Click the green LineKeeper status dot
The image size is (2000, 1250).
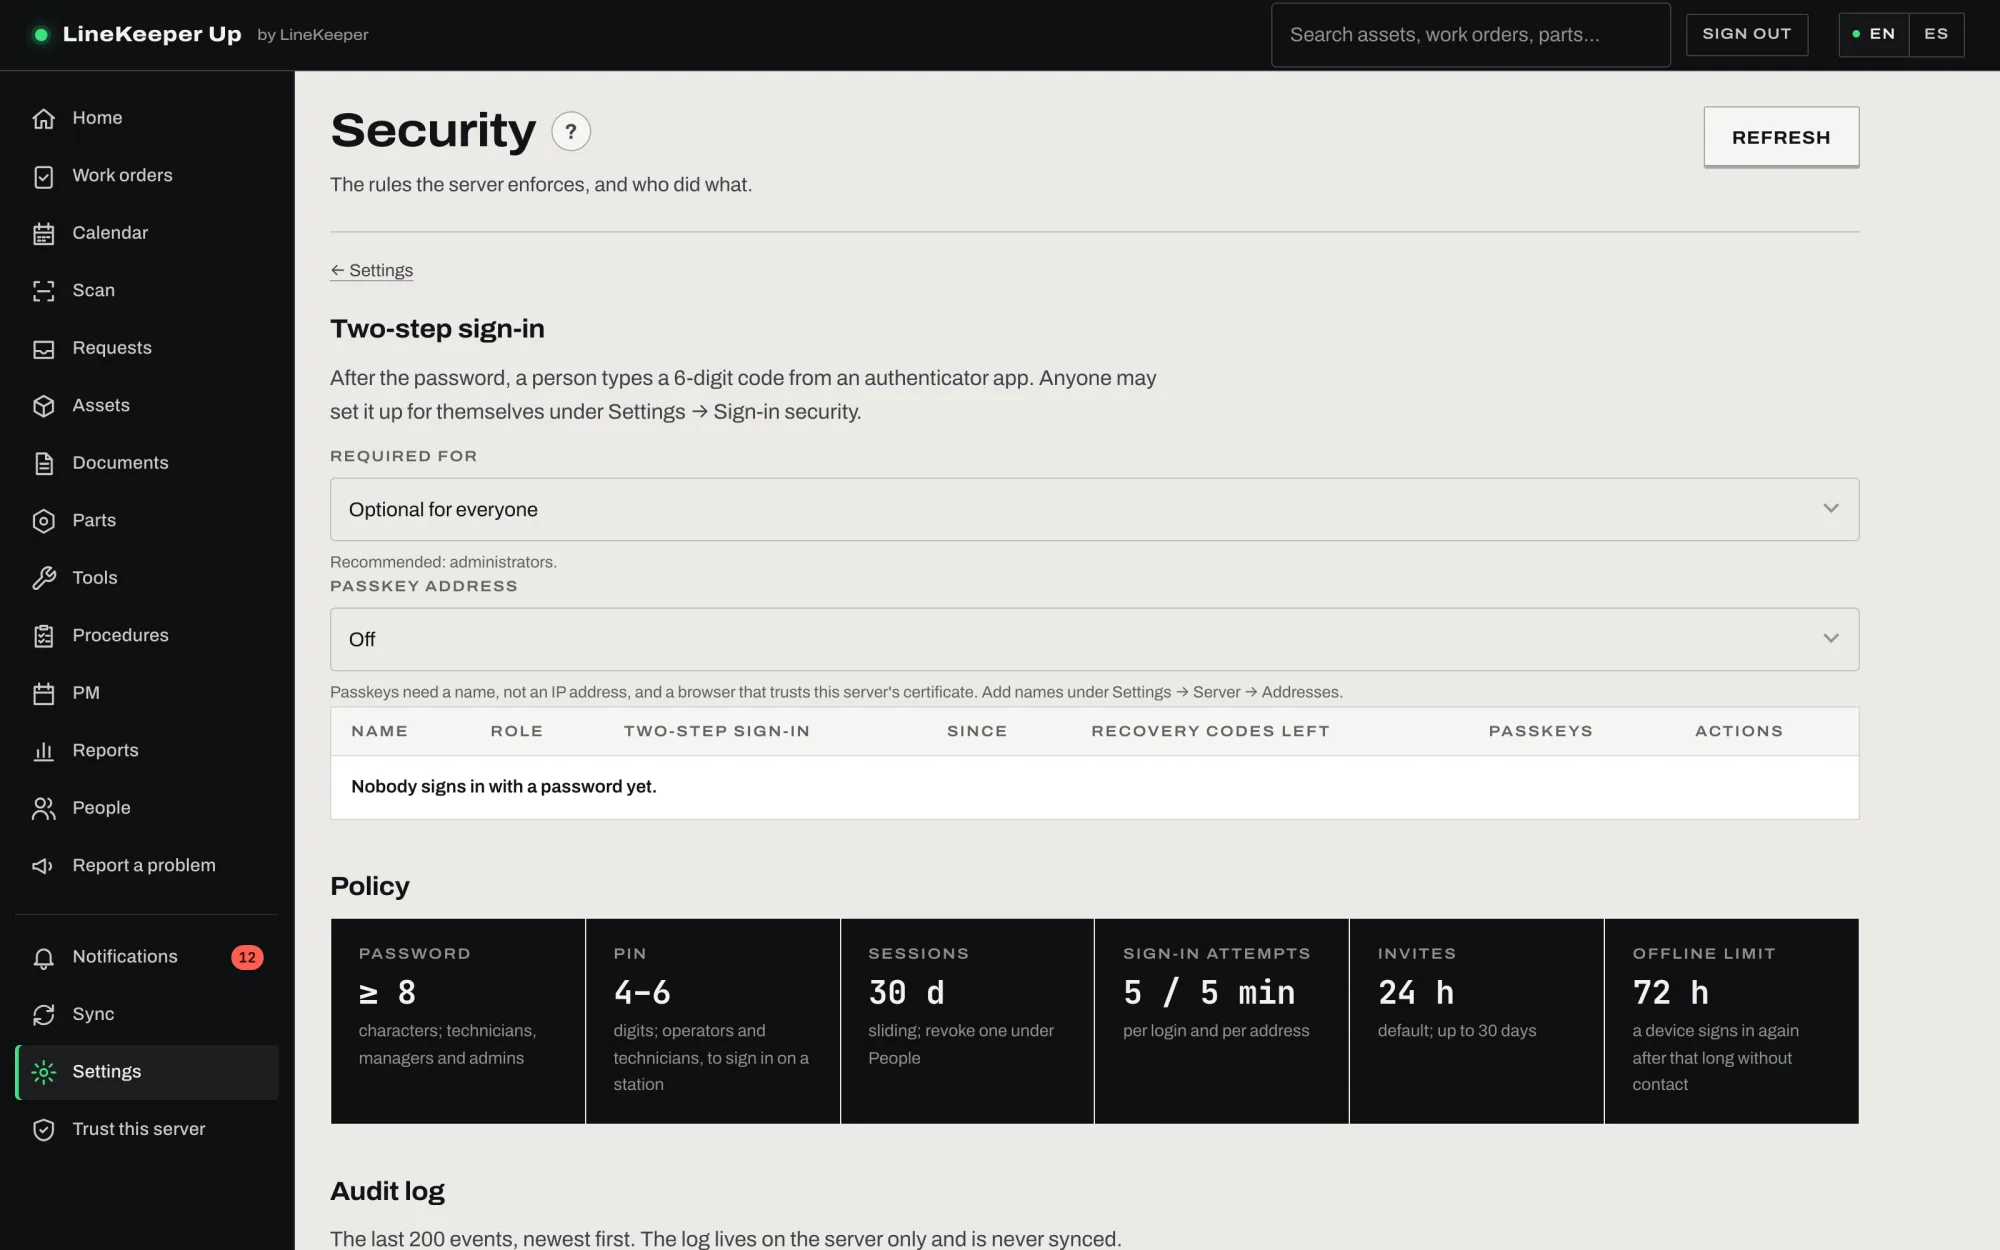click(41, 35)
